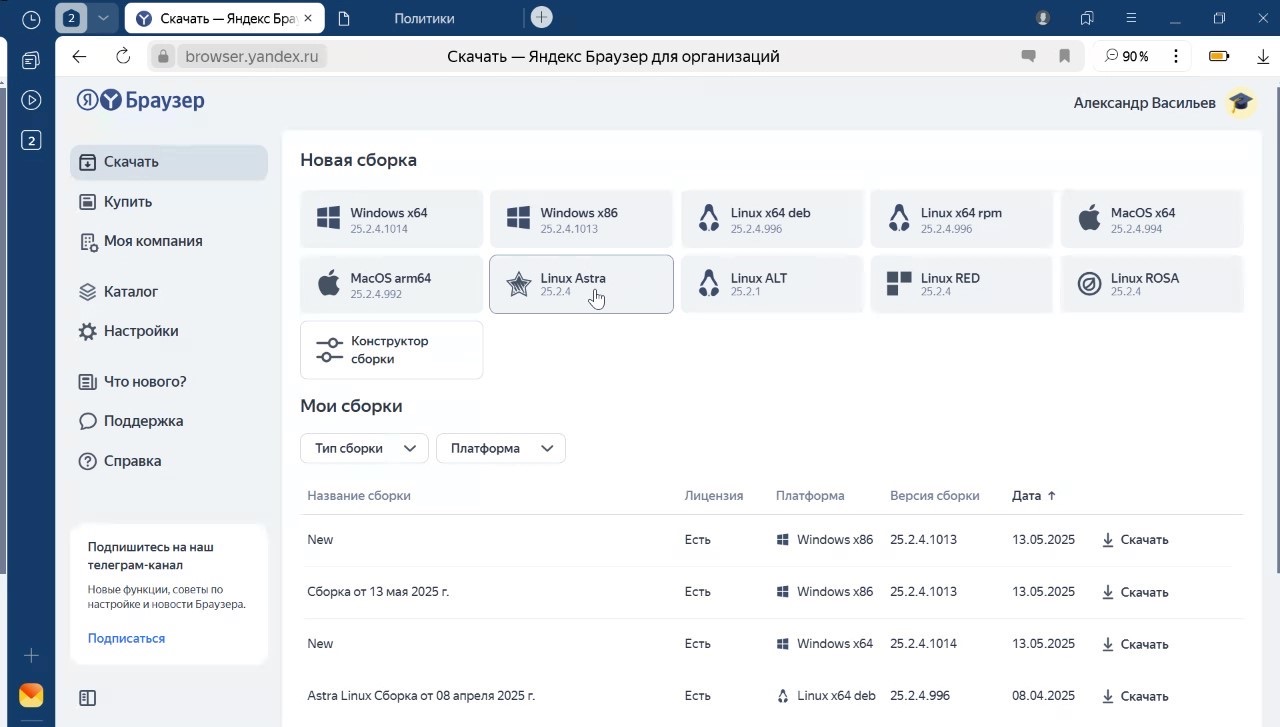
Task: Click the play circle icon in the blue side panel
Action: coord(31,100)
